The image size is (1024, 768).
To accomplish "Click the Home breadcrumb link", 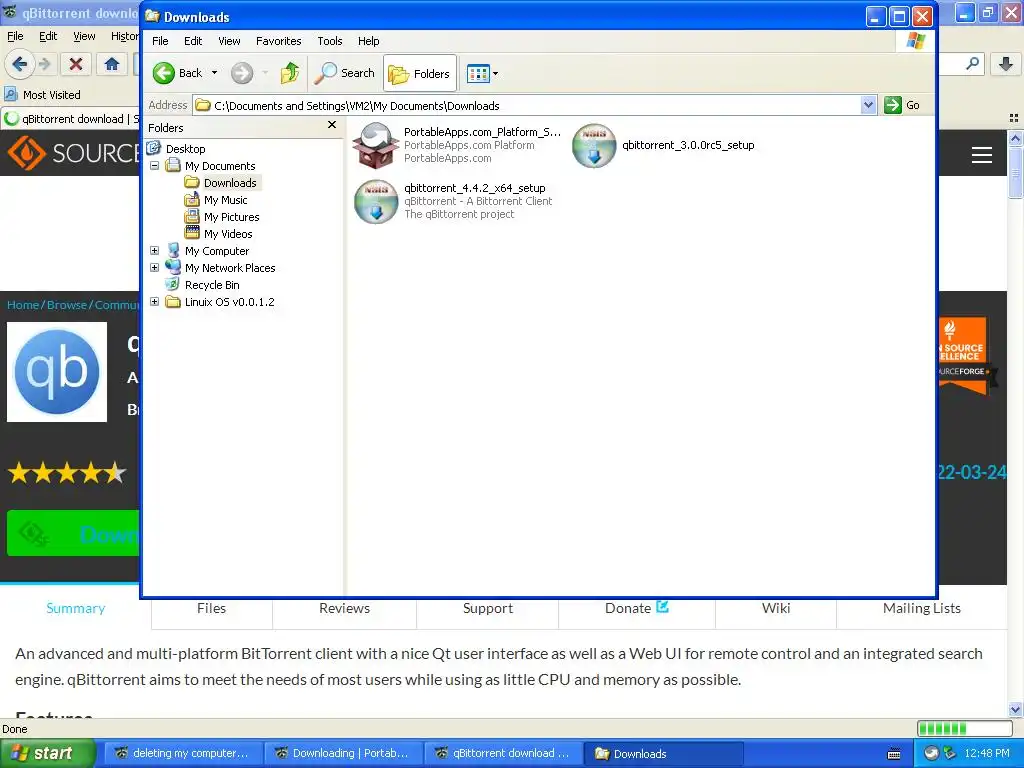I will pyautogui.click(x=23, y=305).
